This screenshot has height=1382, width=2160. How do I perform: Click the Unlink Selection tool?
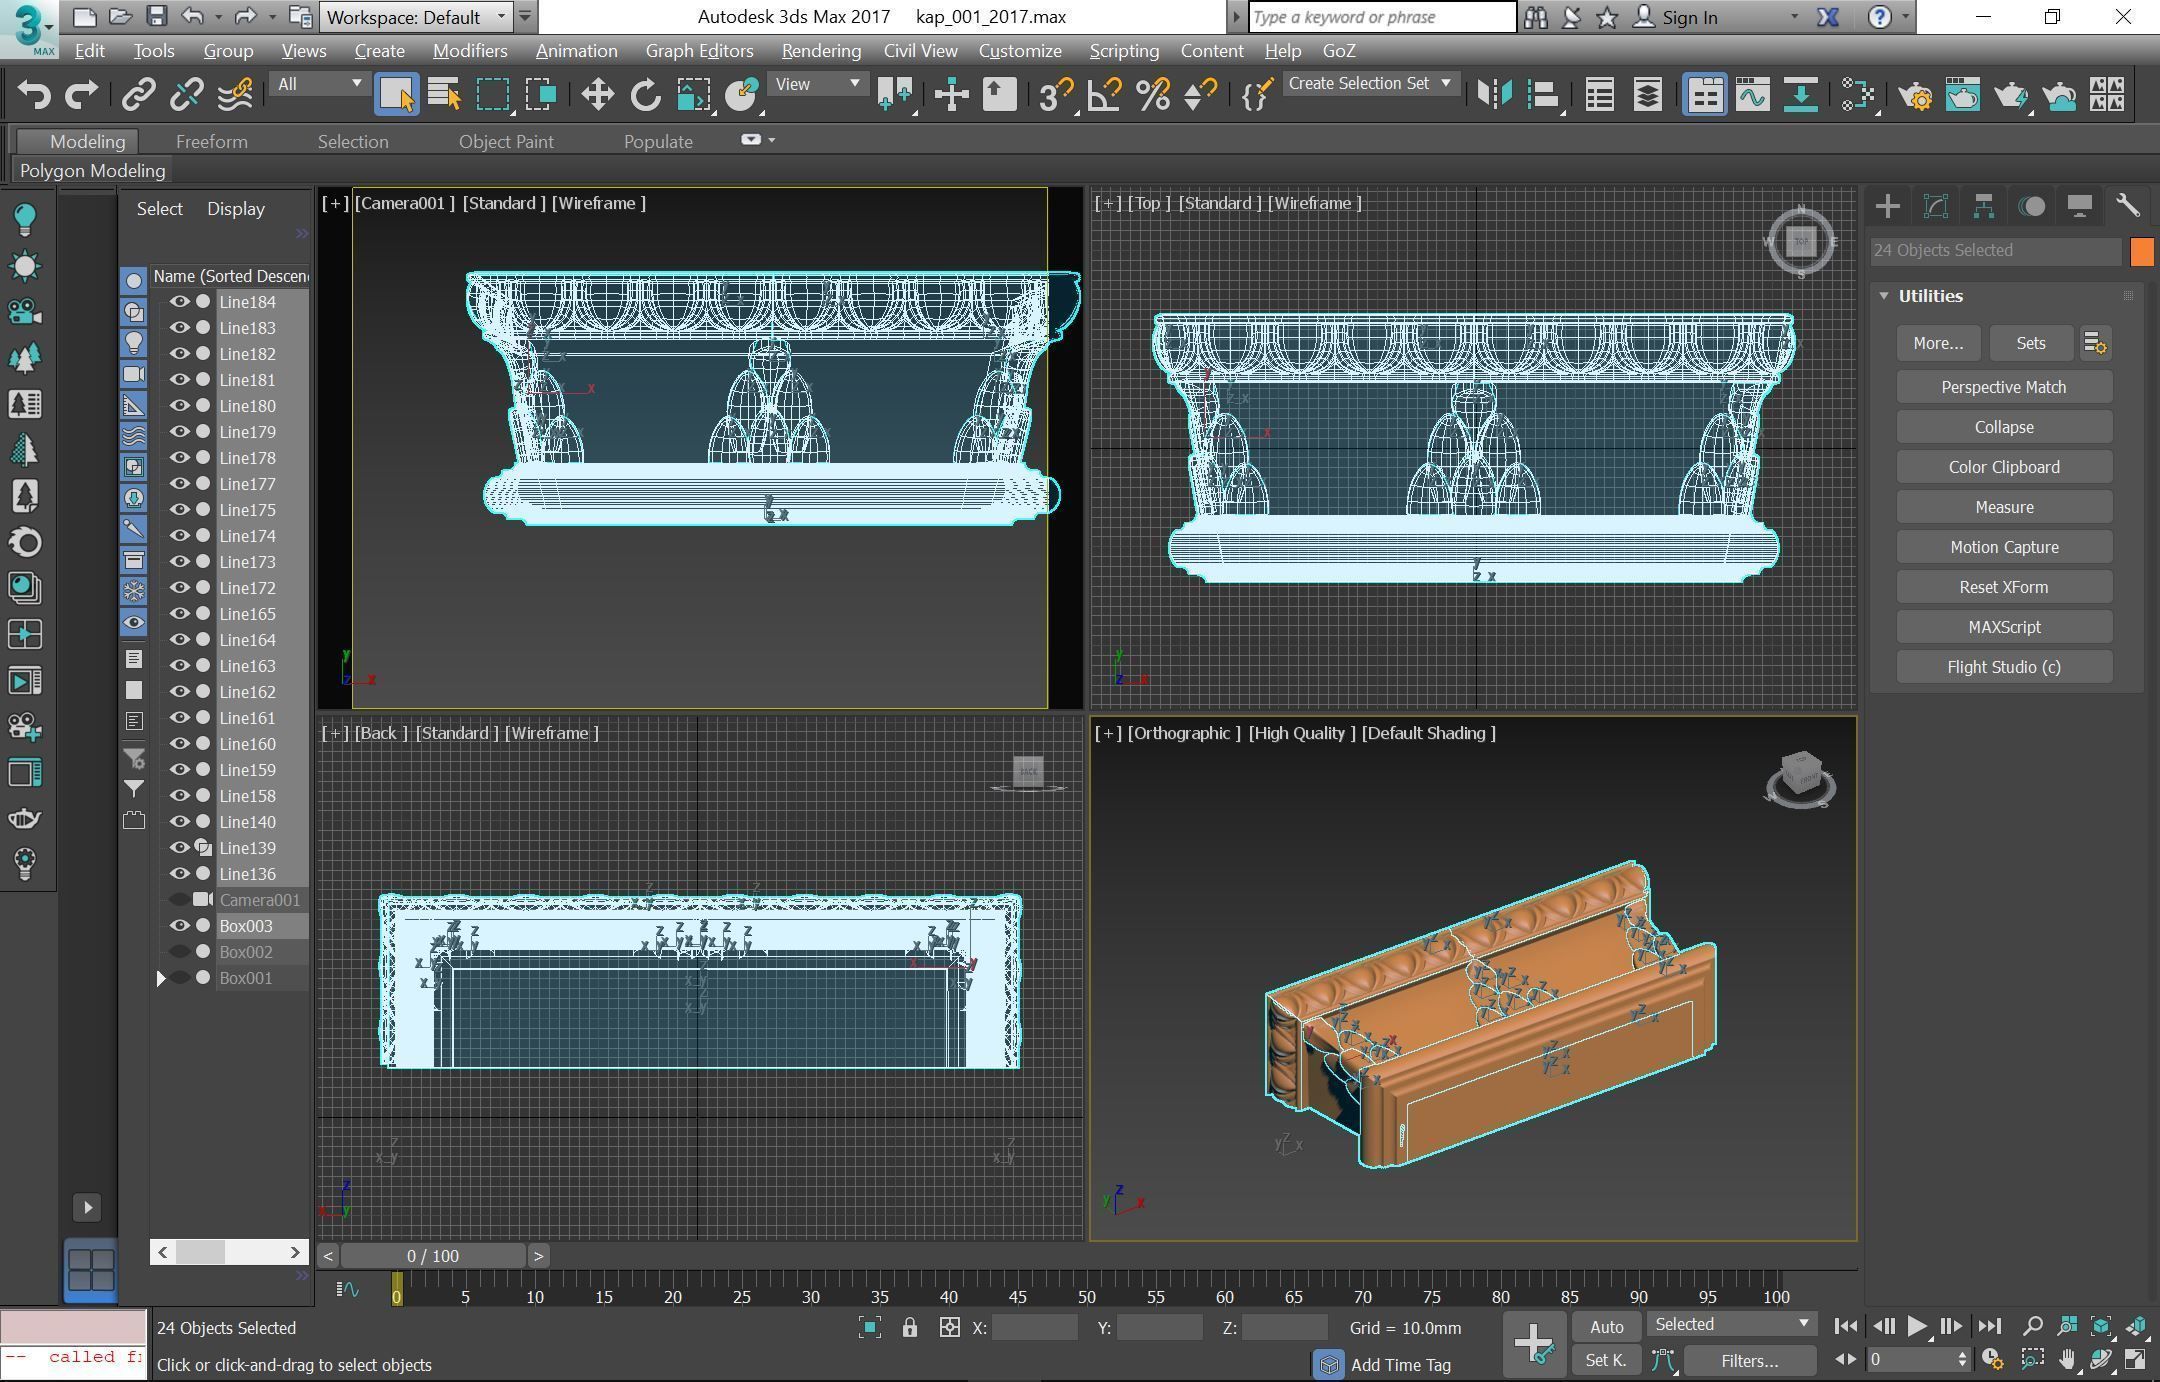[186, 95]
